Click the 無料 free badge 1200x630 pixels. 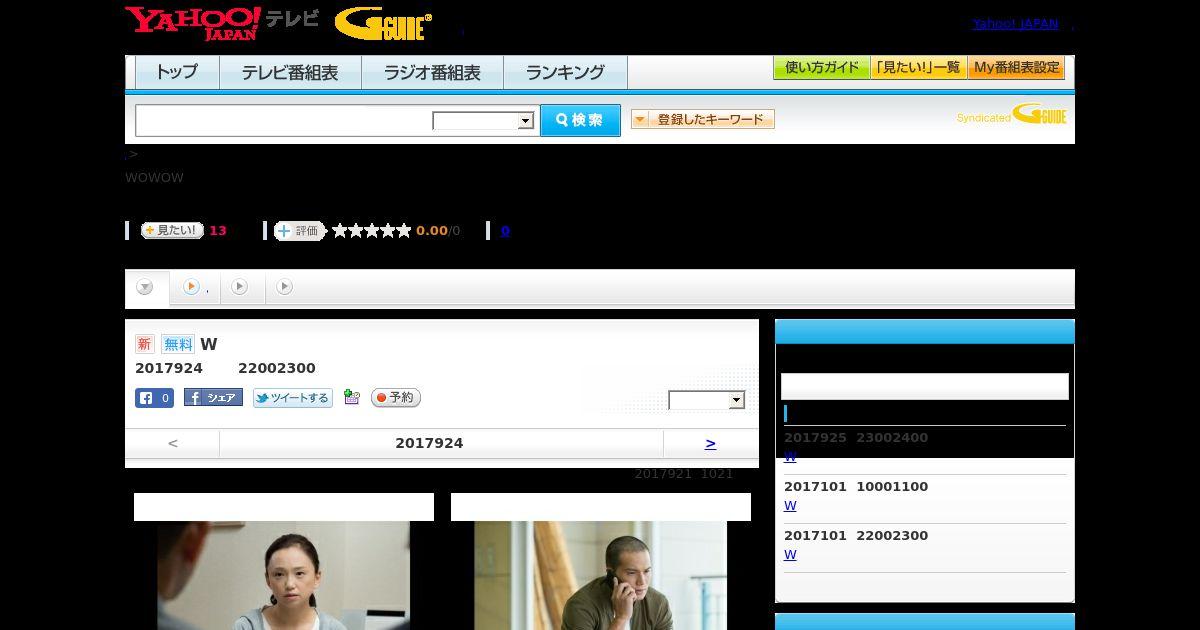178,344
